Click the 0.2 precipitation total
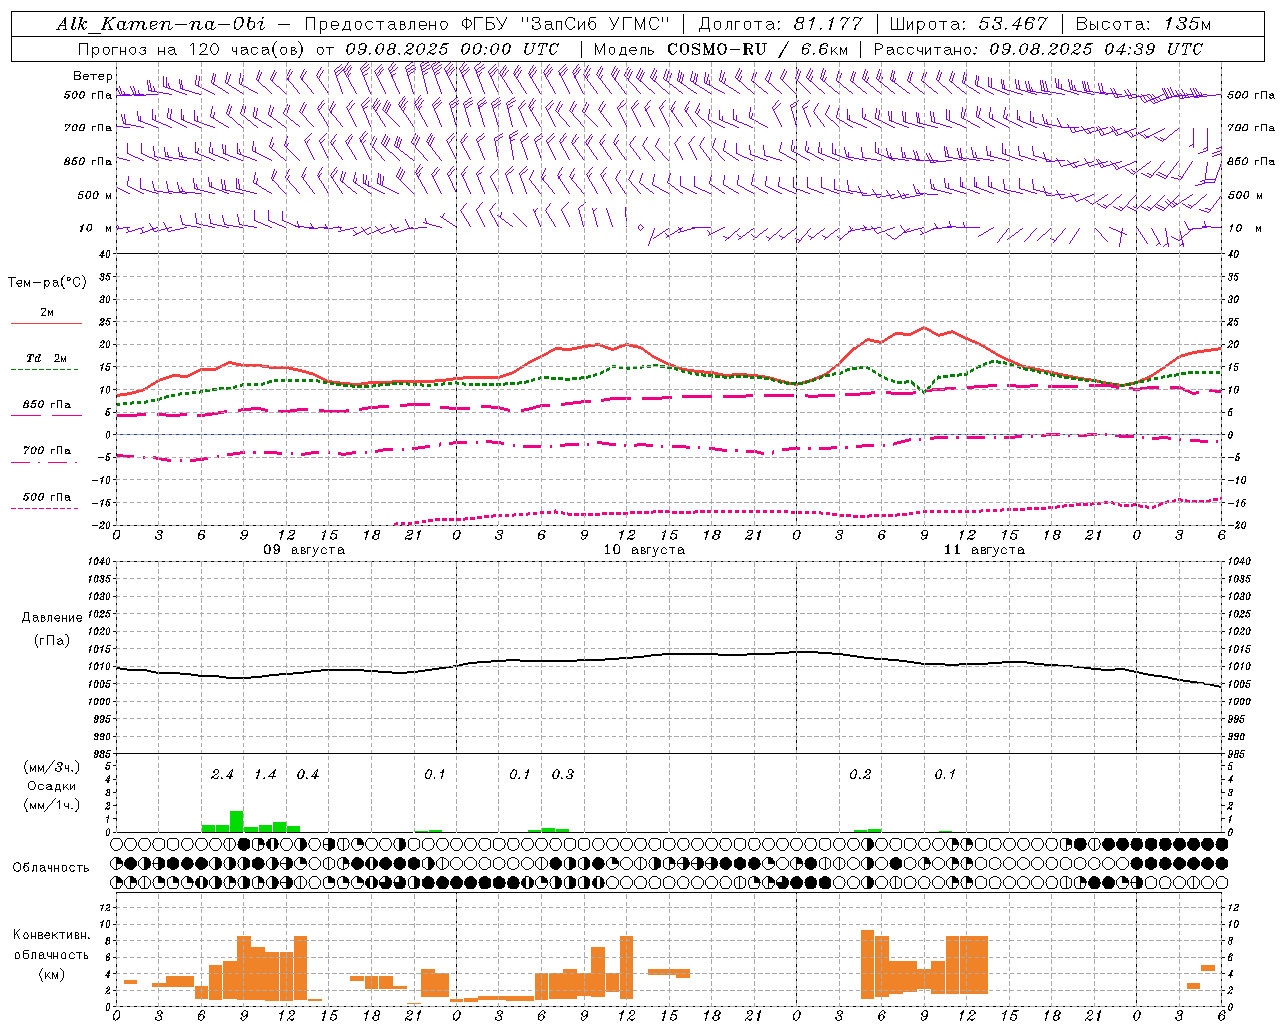Viewport: 1280px width, 1024px height. [860, 774]
